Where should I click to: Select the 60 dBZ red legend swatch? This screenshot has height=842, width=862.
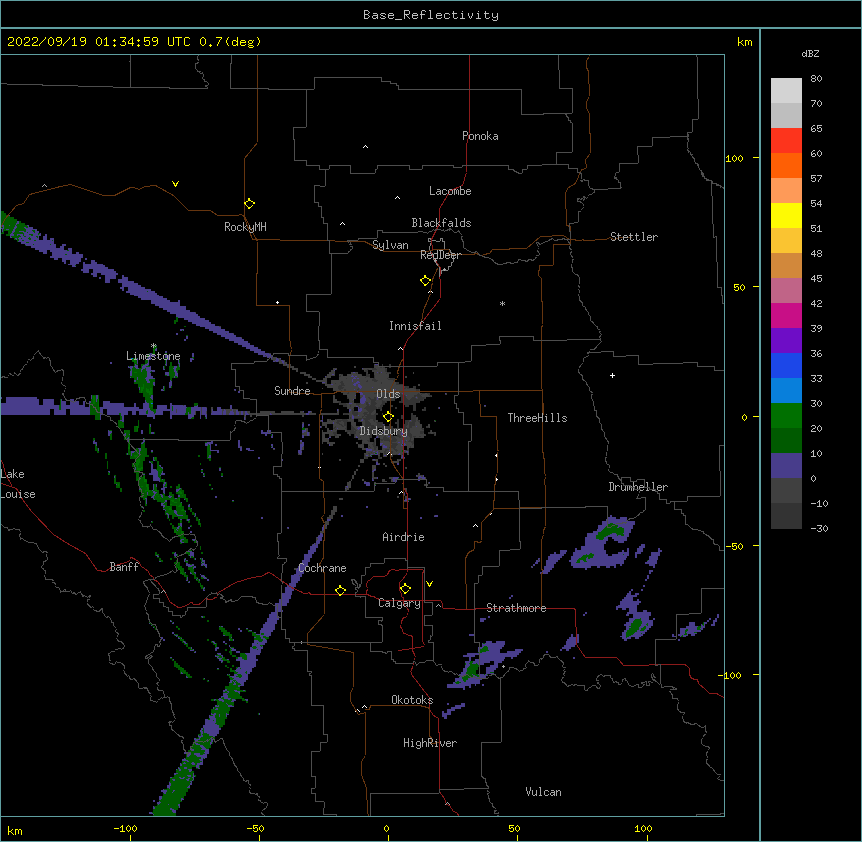click(786, 141)
